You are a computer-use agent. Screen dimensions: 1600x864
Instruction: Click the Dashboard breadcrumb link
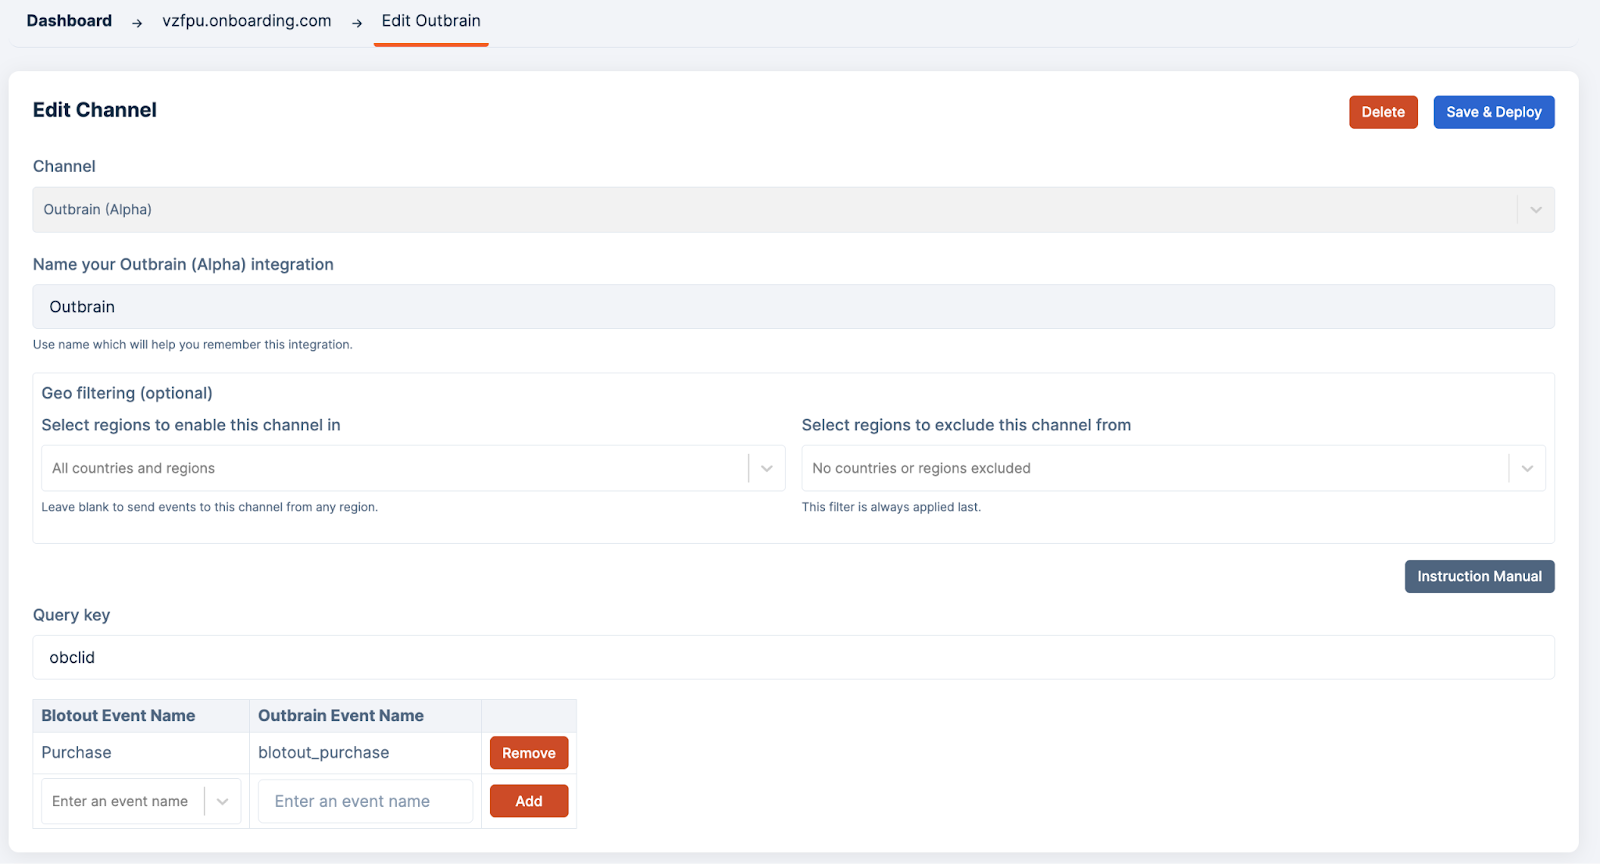tap(69, 21)
